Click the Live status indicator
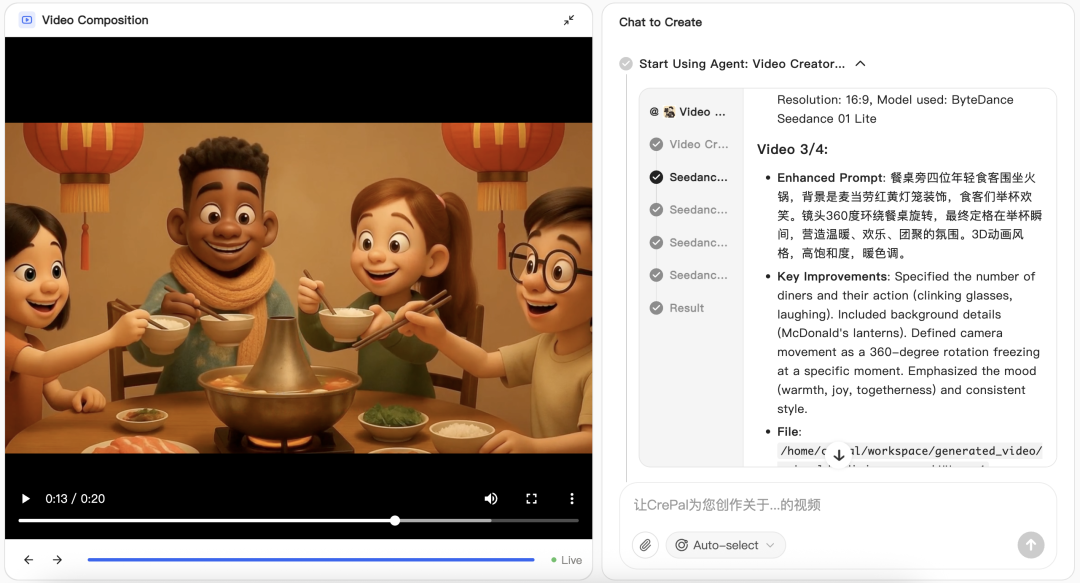 (567, 560)
